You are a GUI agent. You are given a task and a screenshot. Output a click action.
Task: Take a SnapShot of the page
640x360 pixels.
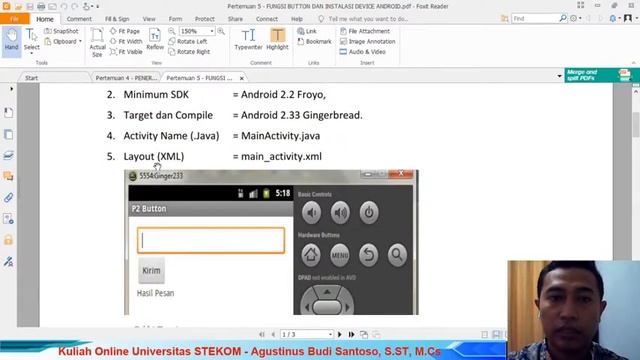(61, 31)
